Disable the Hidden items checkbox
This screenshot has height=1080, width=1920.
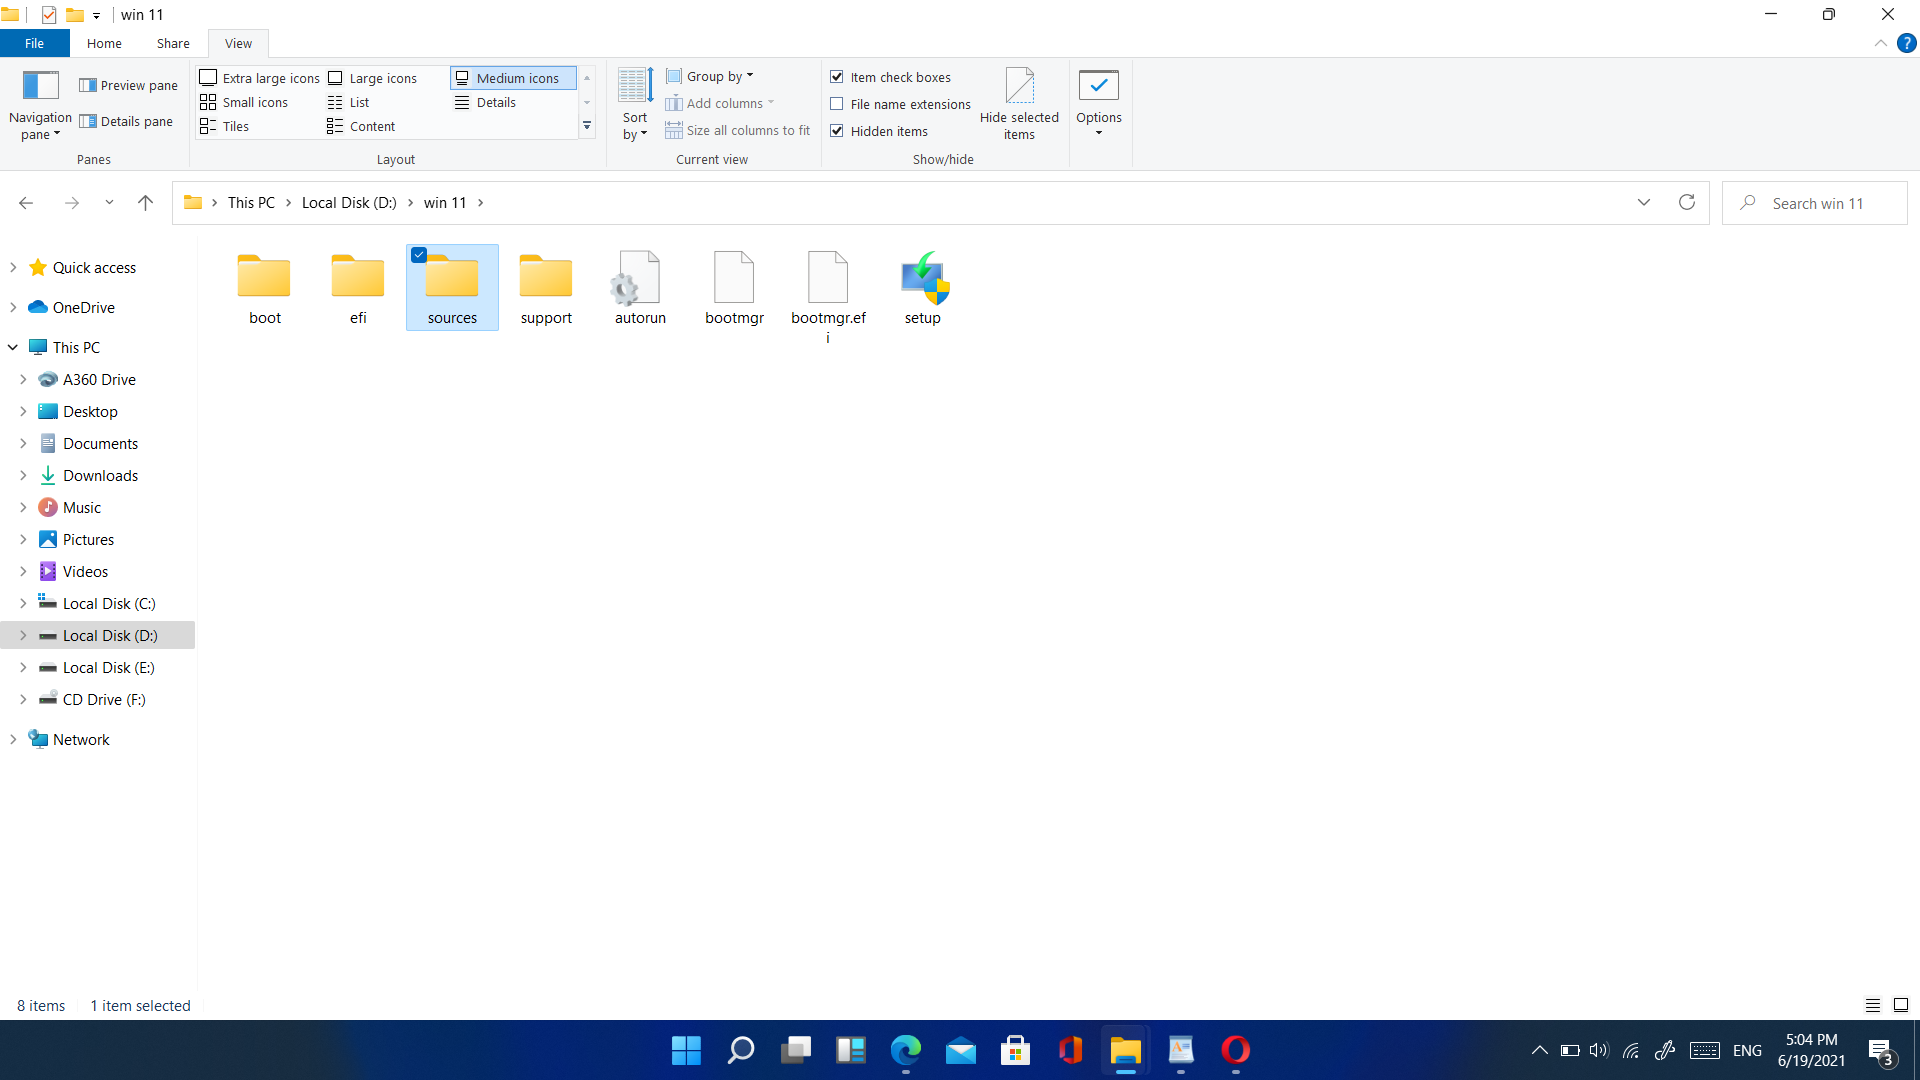pyautogui.click(x=837, y=130)
